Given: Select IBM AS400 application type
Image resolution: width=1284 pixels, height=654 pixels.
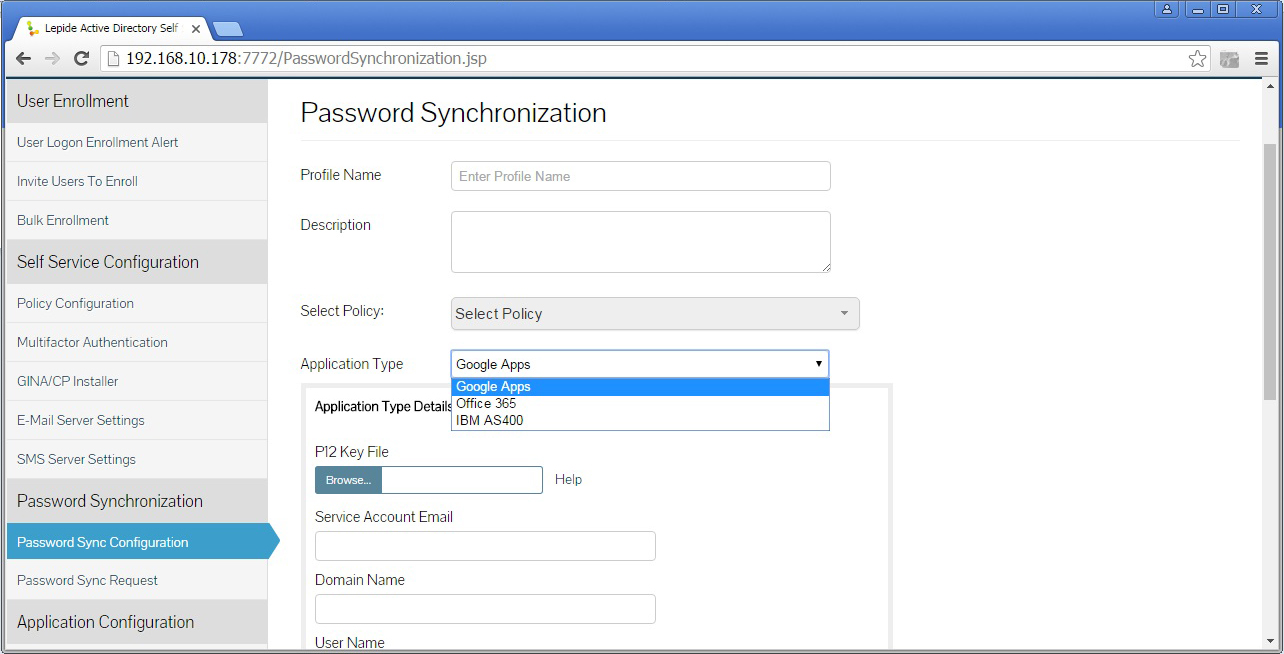Looking at the screenshot, I should pos(489,421).
